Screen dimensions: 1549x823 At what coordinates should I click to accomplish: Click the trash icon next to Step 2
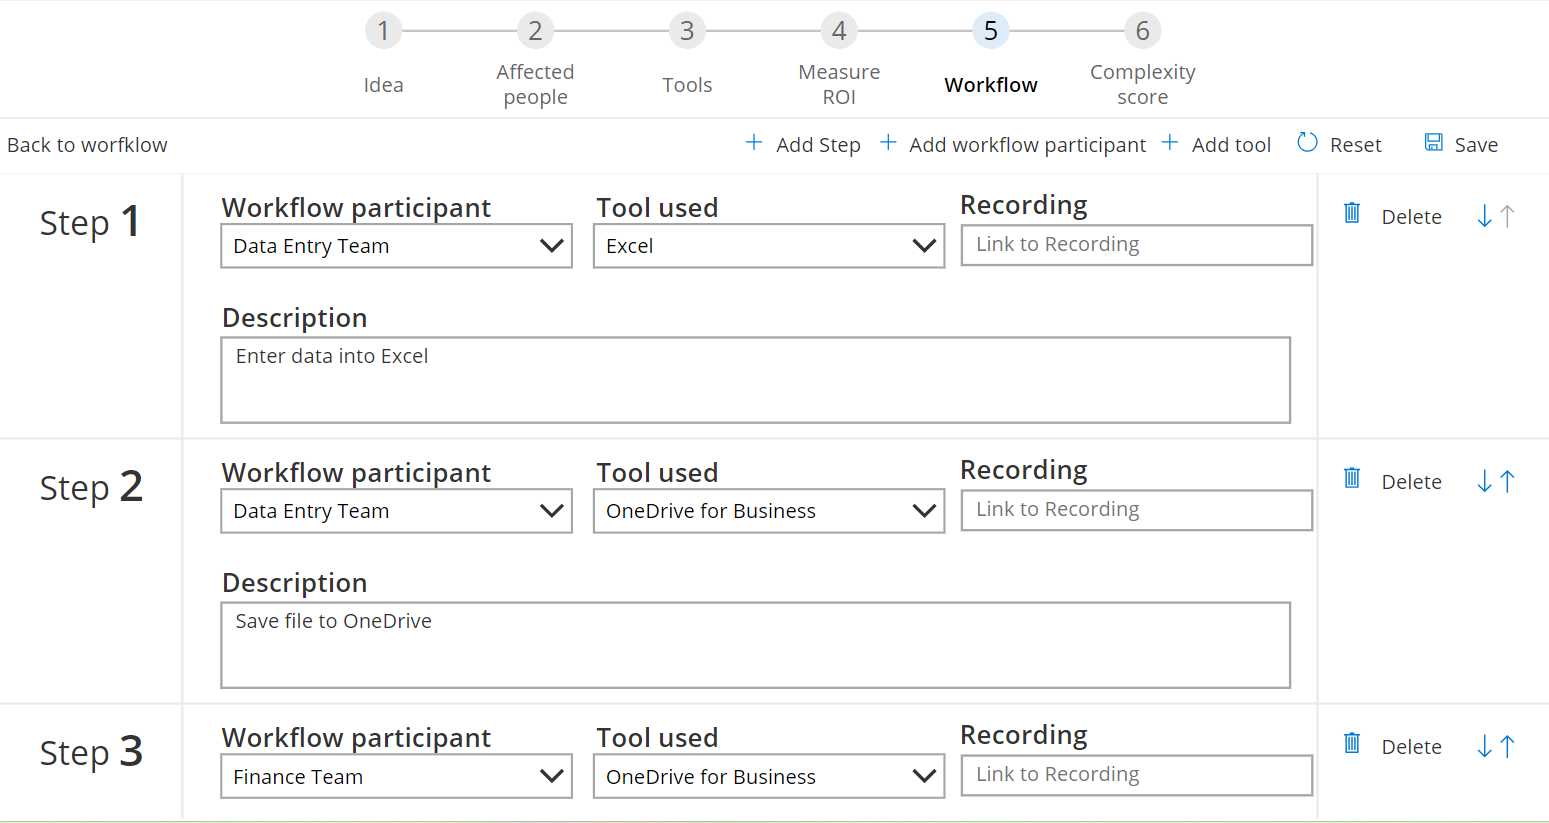pos(1352,478)
